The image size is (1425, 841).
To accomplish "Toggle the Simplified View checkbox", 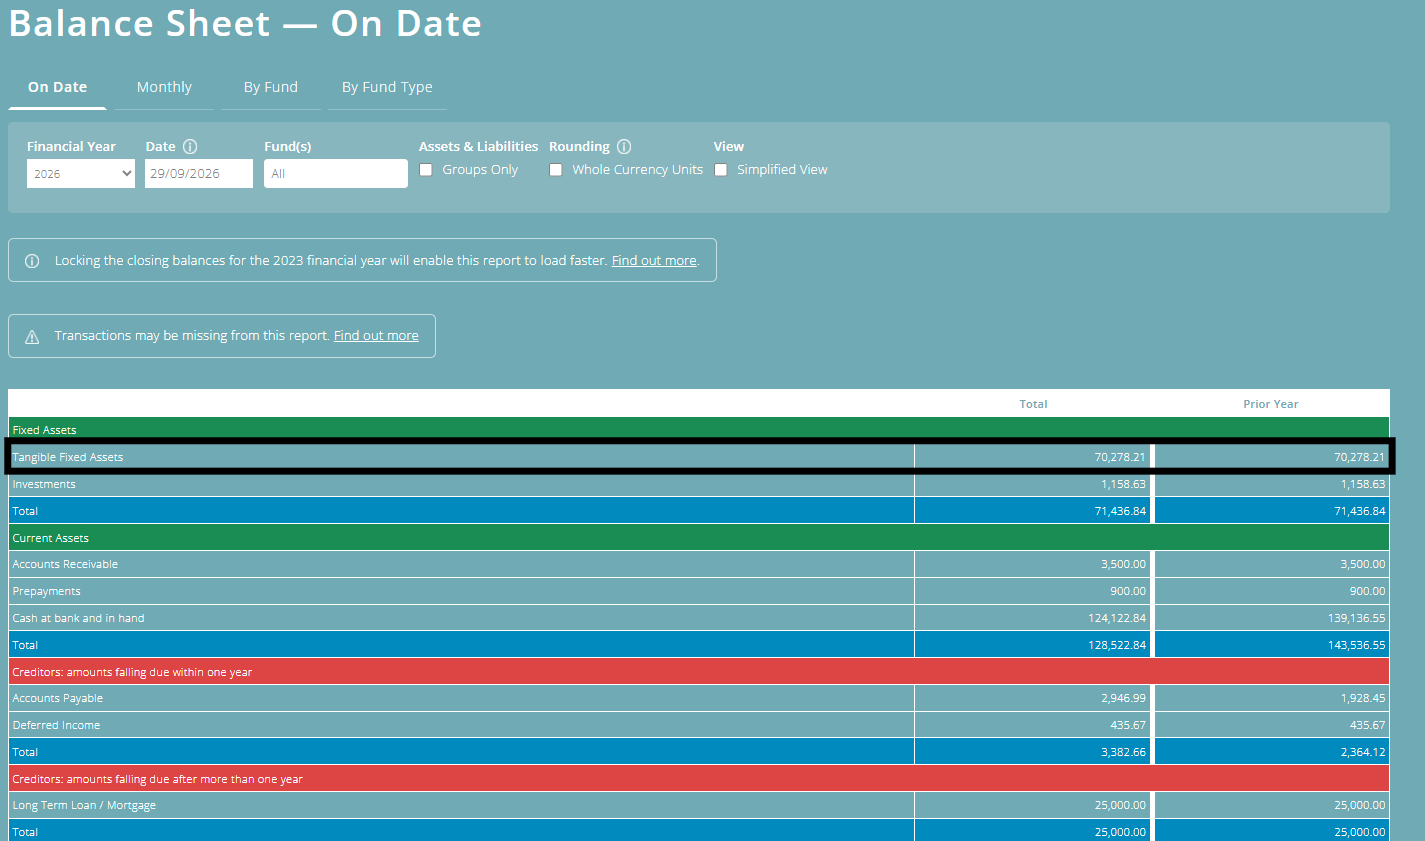I will [x=721, y=170].
